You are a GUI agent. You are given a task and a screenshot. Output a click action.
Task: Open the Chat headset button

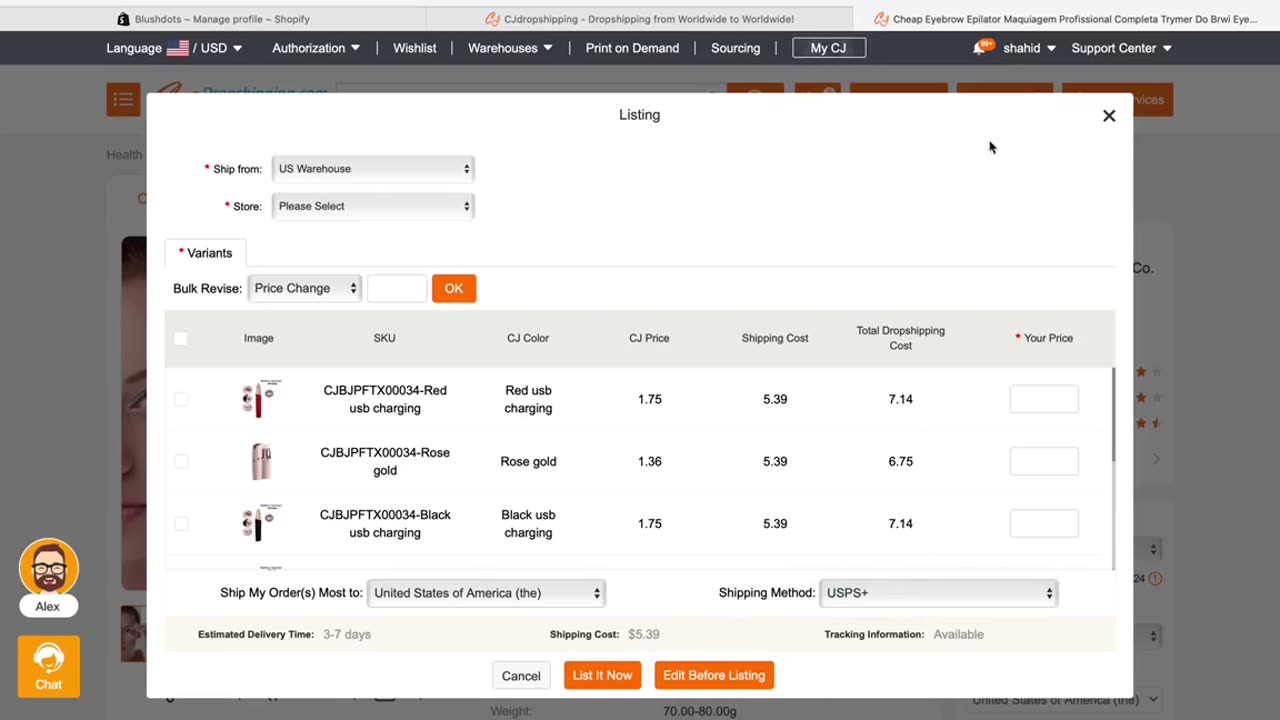[48, 666]
